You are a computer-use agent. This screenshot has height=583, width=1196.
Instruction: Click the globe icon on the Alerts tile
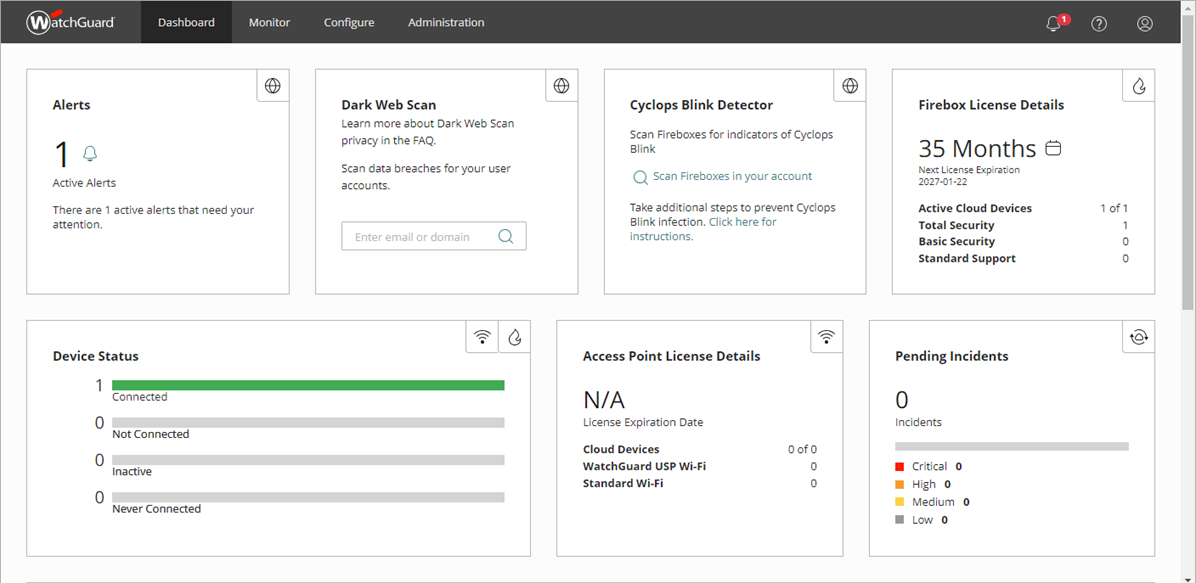272,86
